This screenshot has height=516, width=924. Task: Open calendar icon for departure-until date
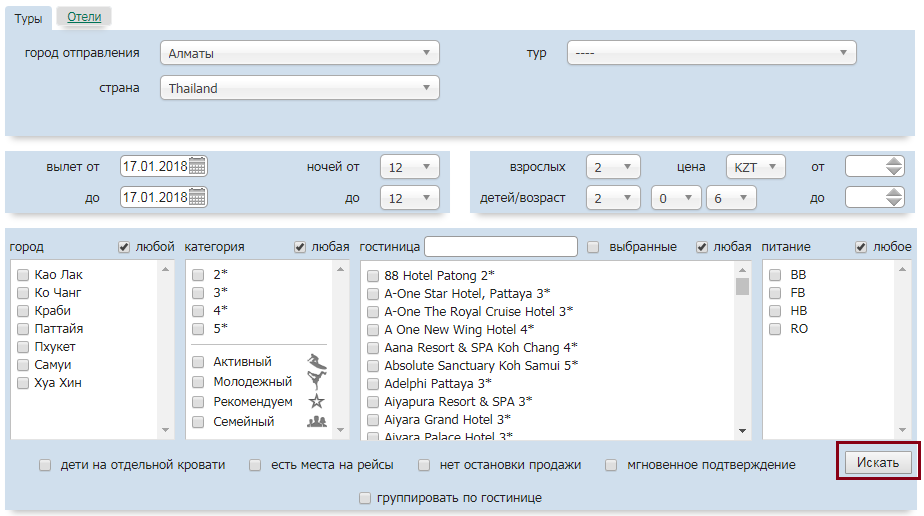(x=198, y=197)
